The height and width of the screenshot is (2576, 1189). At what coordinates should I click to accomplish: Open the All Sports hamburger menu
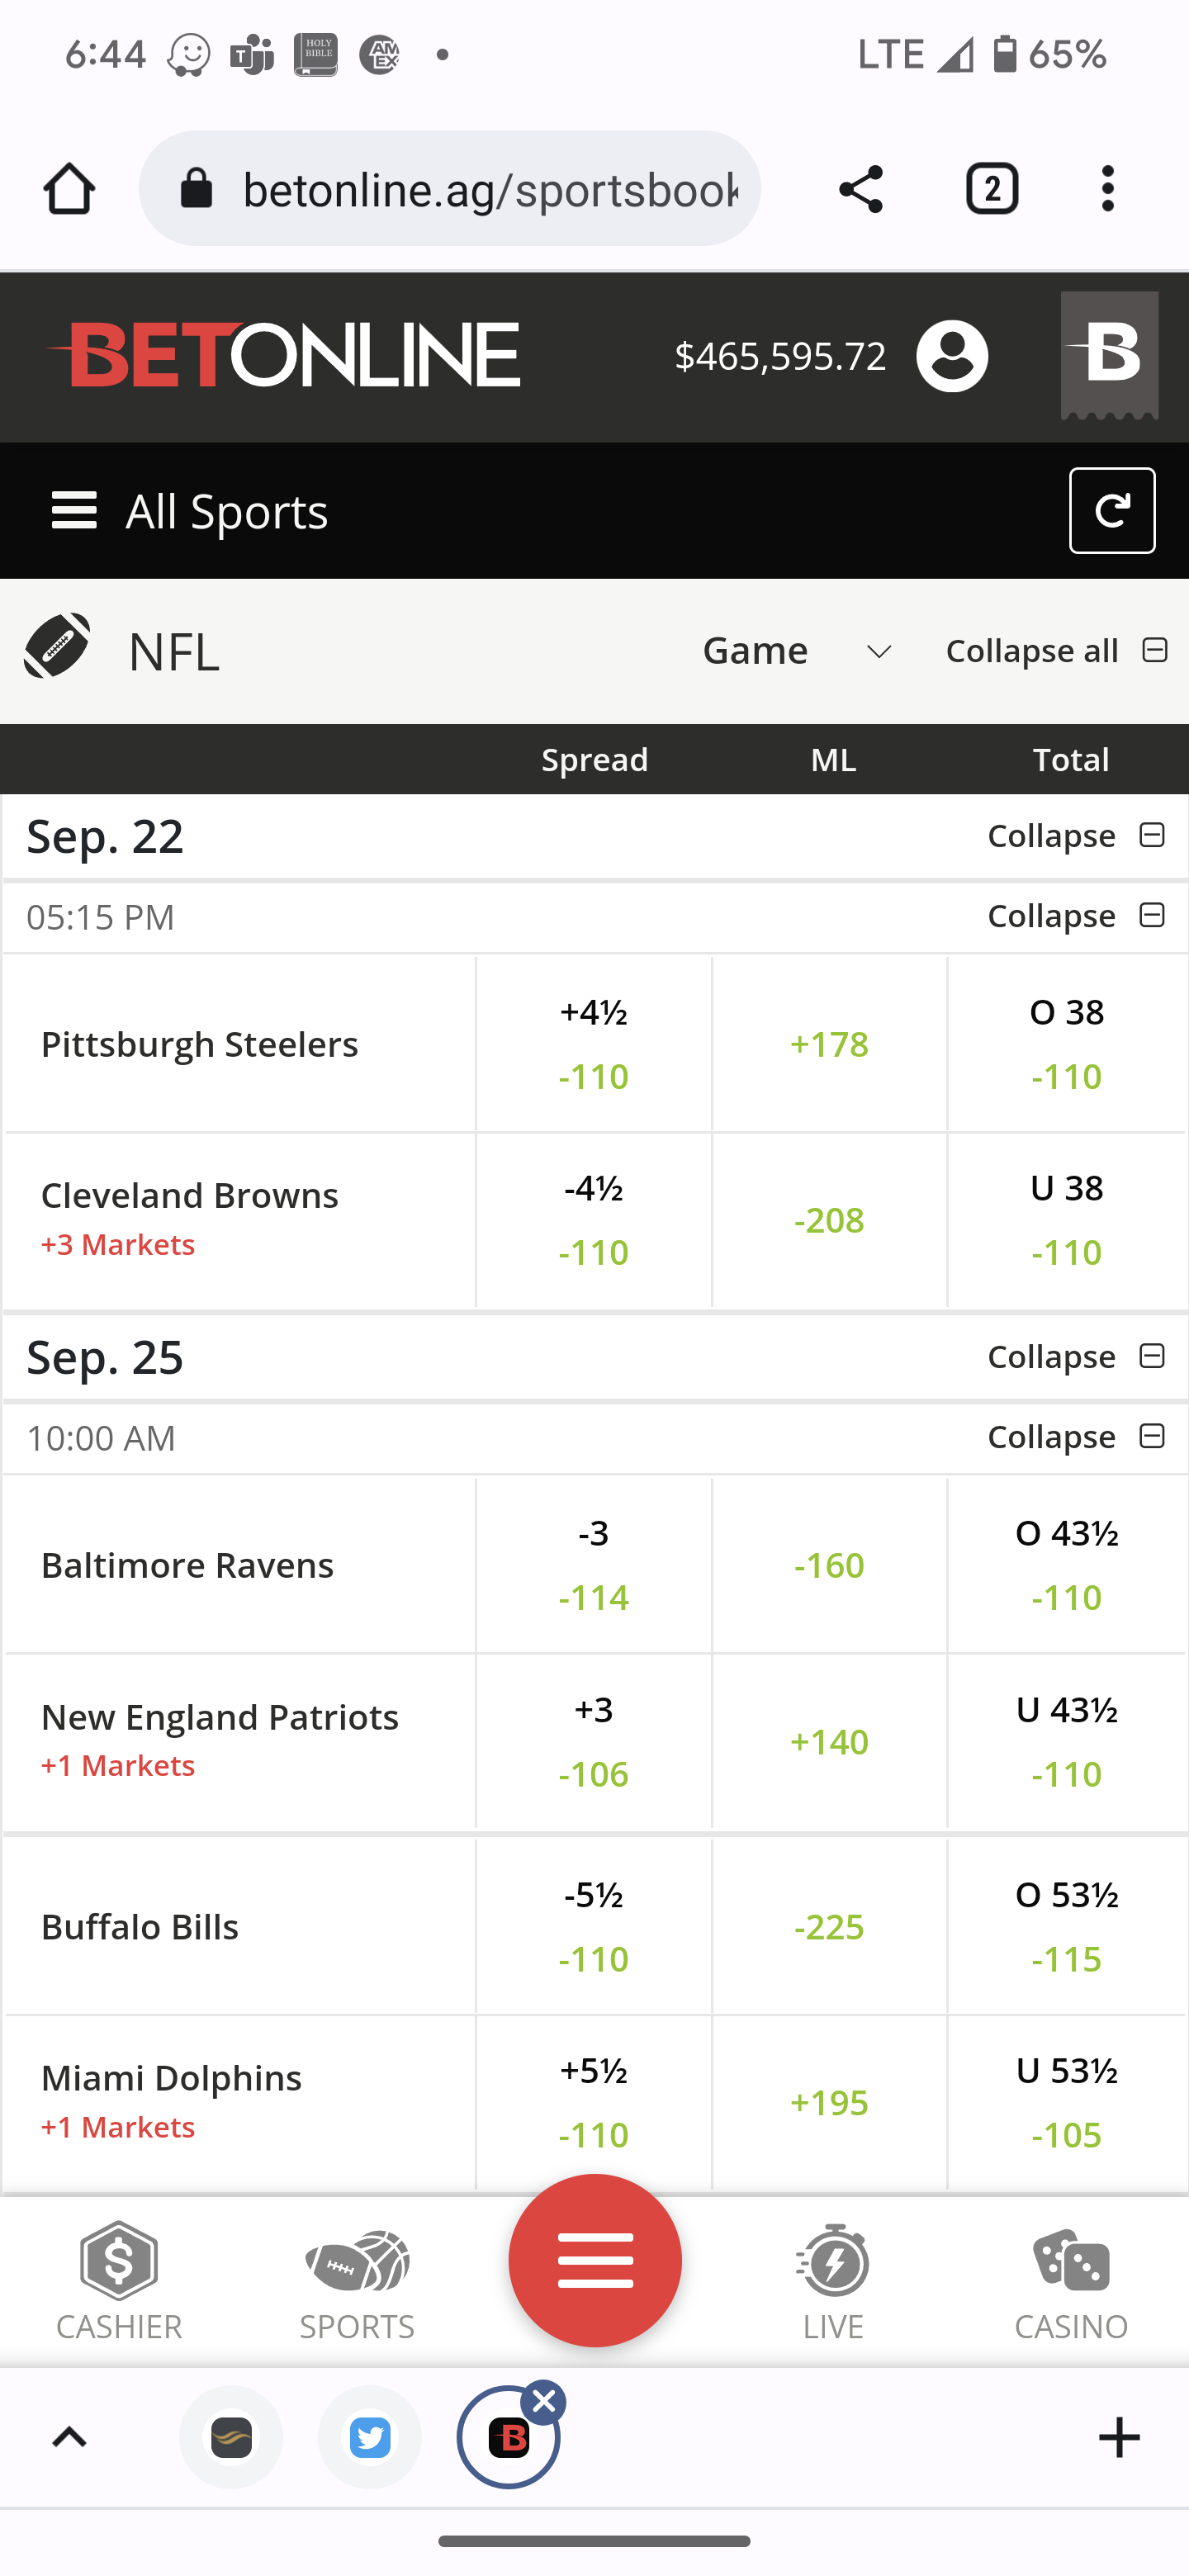click(74, 511)
